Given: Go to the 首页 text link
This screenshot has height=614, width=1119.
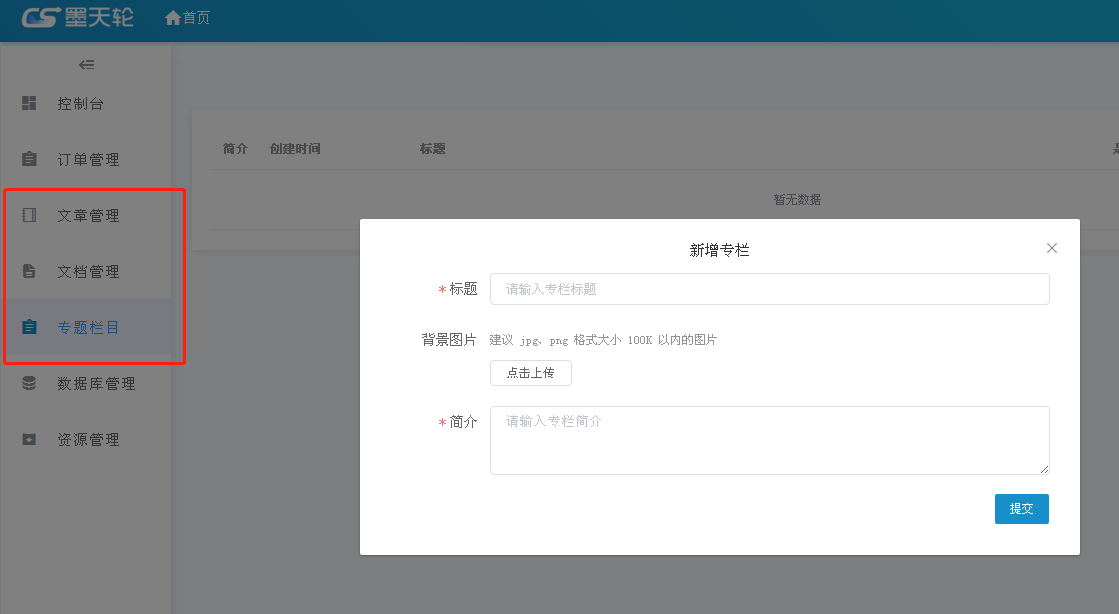Looking at the screenshot, I should pos(197,18).
